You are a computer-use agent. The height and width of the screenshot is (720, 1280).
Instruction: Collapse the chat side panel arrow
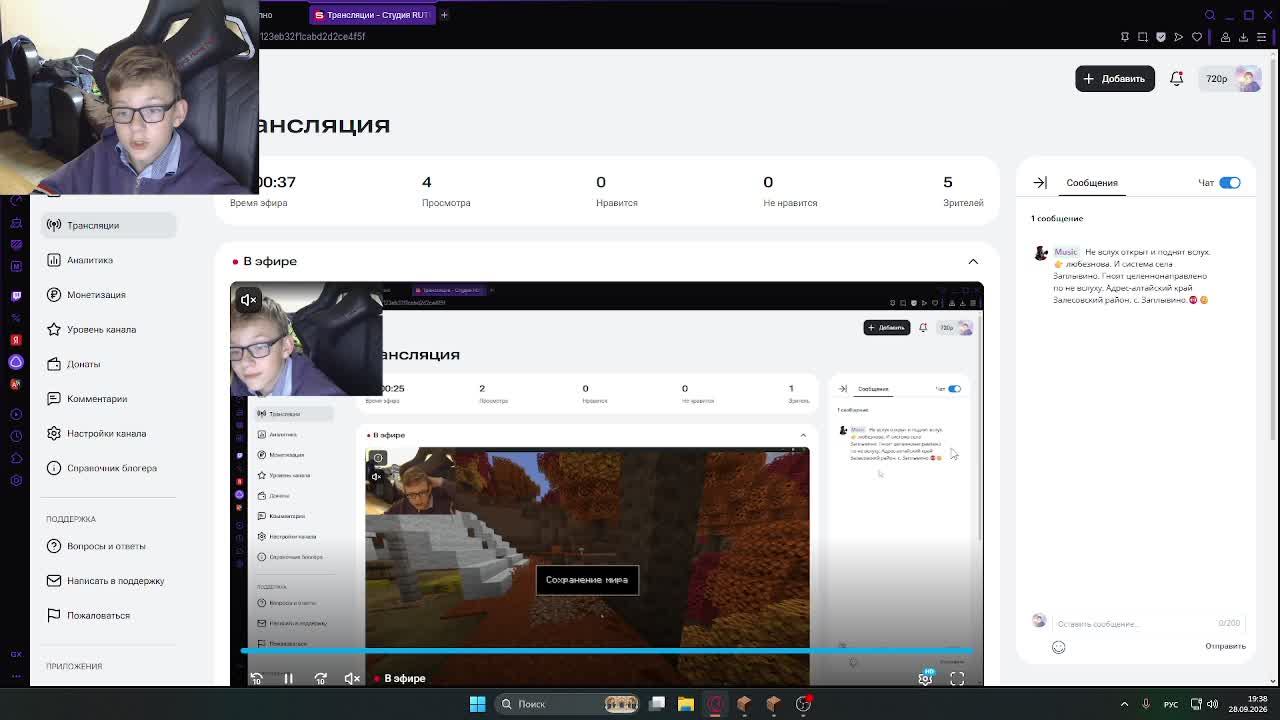tap(1040, 183)
